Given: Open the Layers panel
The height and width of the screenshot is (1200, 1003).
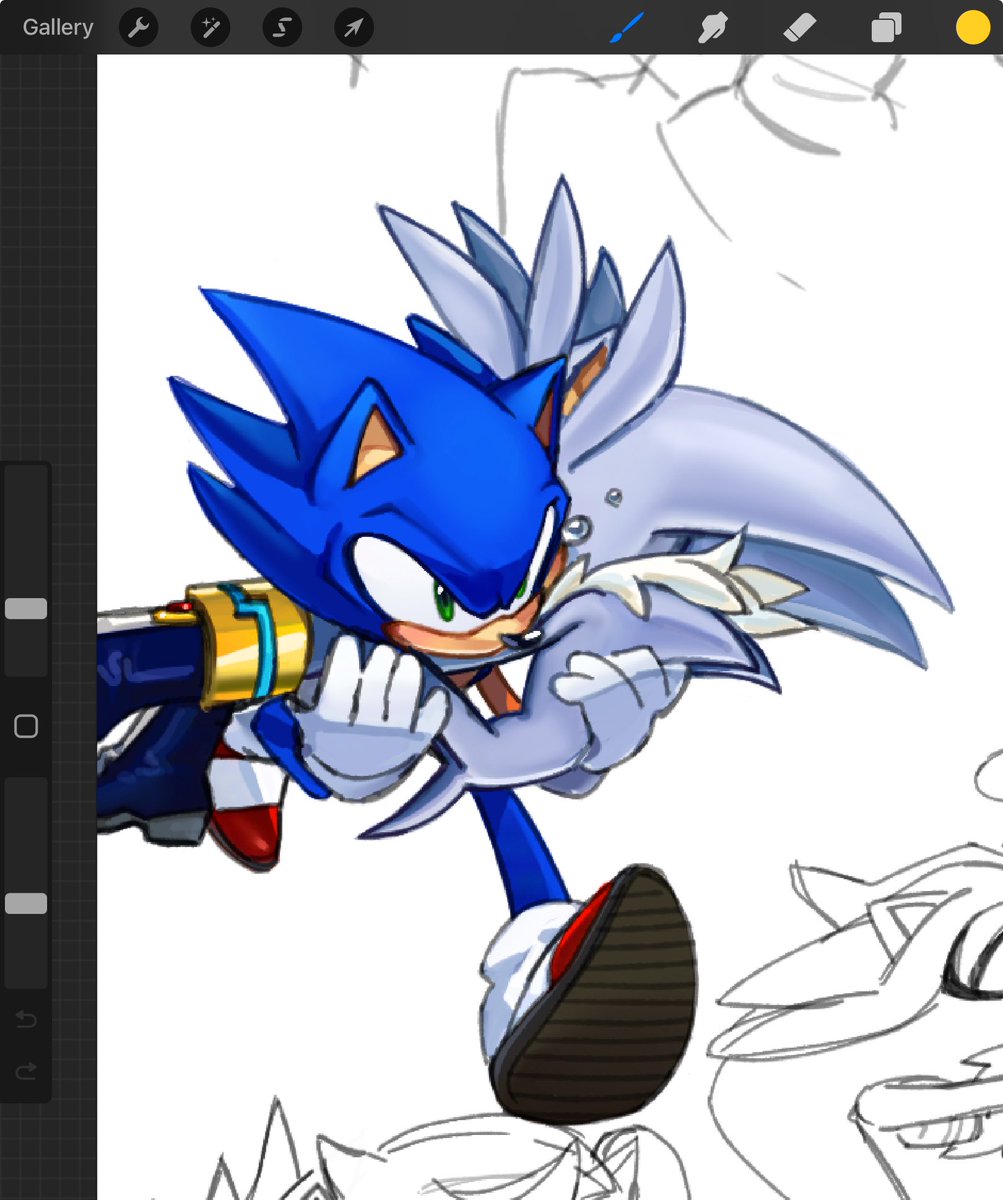Looking at the screenshot, I should [886, 28].
